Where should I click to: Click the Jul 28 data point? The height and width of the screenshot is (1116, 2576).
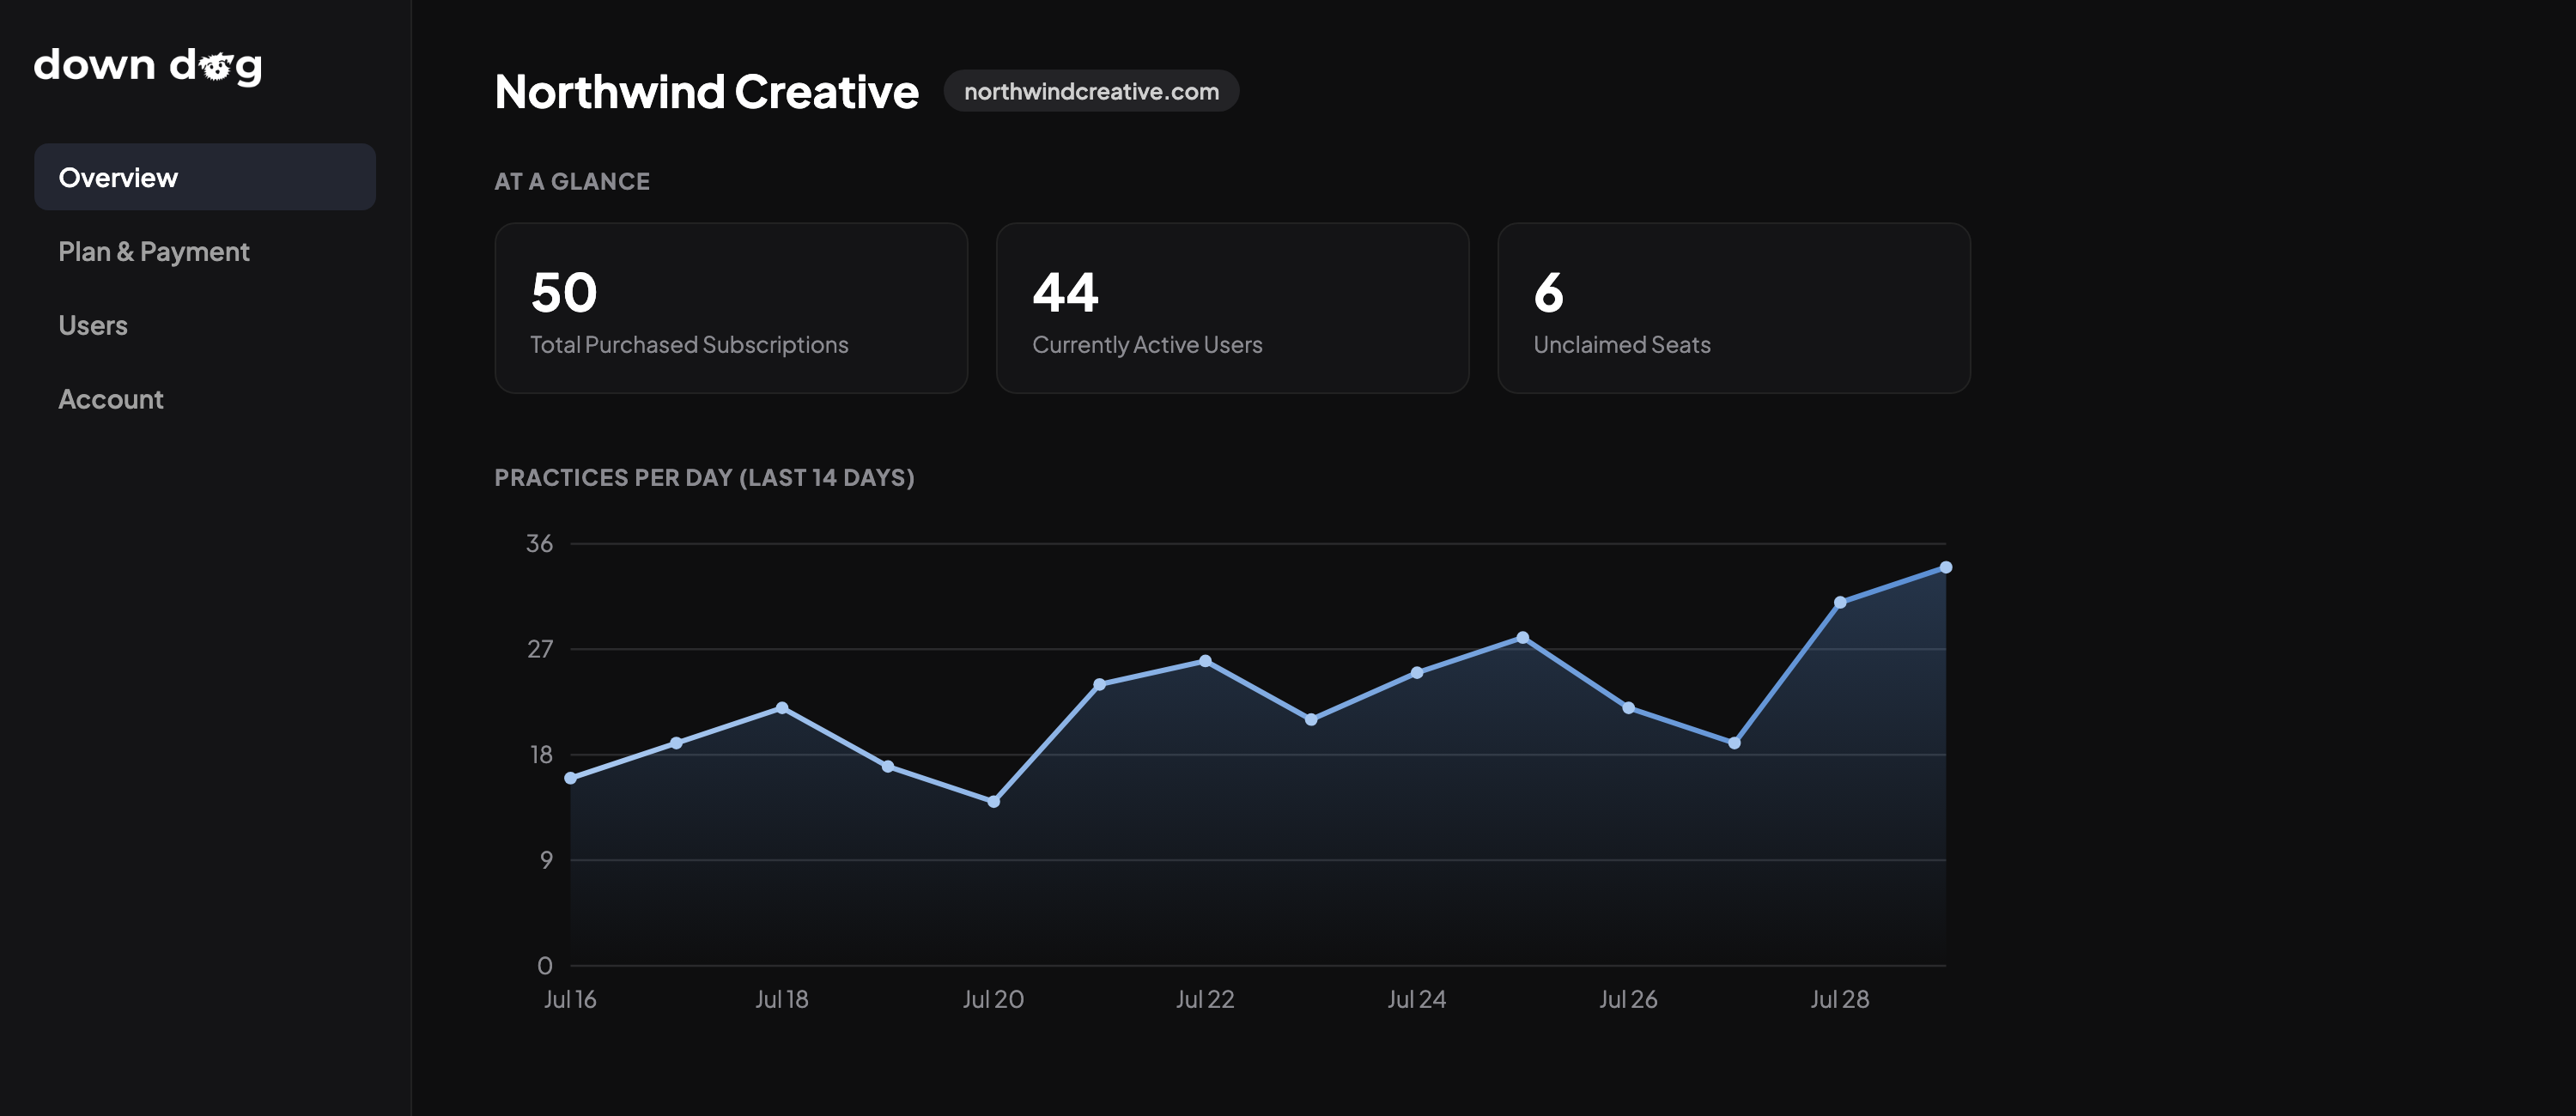1840,602
